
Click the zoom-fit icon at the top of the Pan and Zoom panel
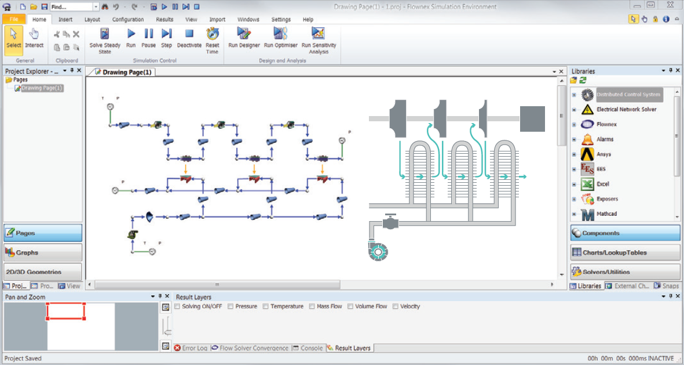pyautogui.click(x=166, y=307)
